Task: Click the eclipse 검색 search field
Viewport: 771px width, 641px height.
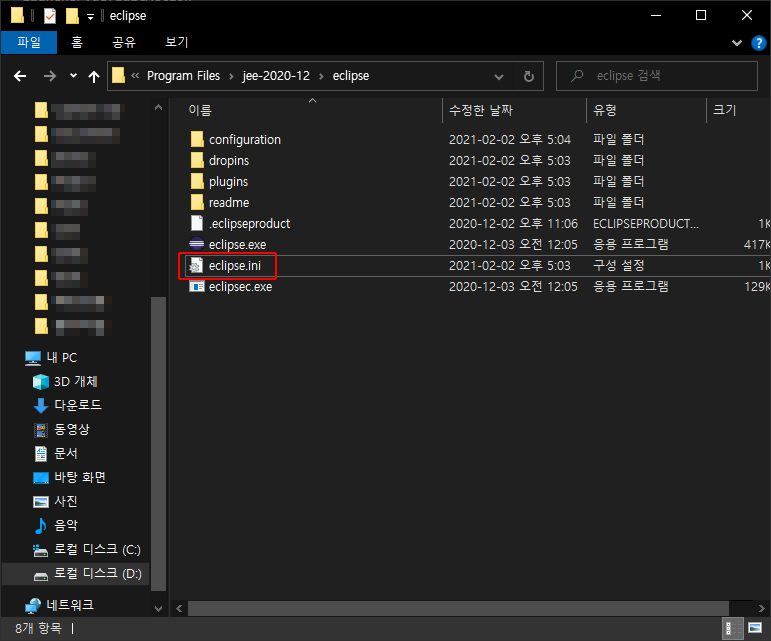Action: [x=656, y=76]
